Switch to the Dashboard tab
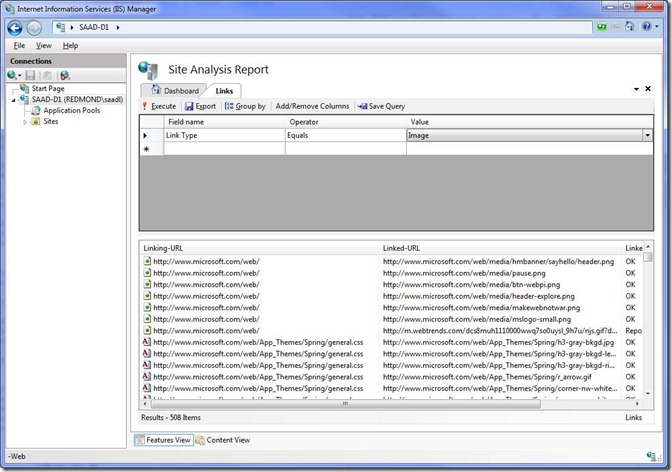Screen dimensions: 672x472 (175, 90)
